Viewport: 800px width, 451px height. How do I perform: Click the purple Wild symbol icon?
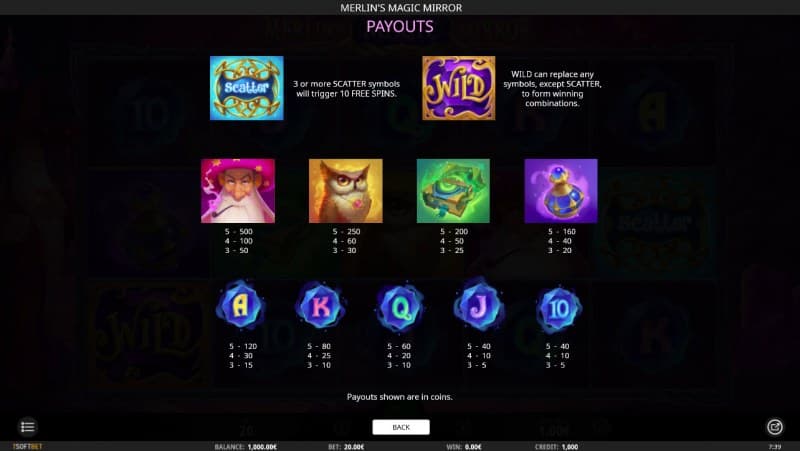(x=459, y=88)
